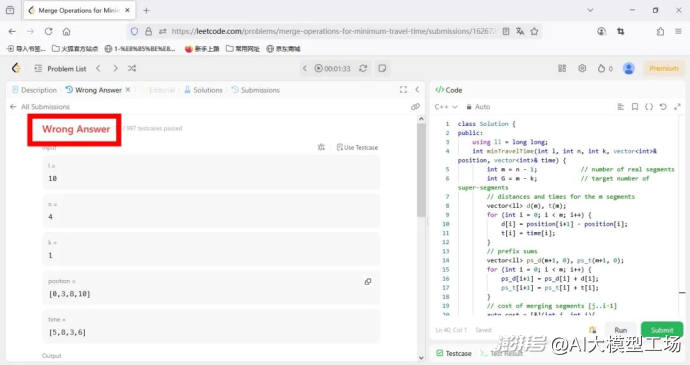Go back to All Submissions
The height and width of the screenshot is (365, 690).
click(40, 107)
